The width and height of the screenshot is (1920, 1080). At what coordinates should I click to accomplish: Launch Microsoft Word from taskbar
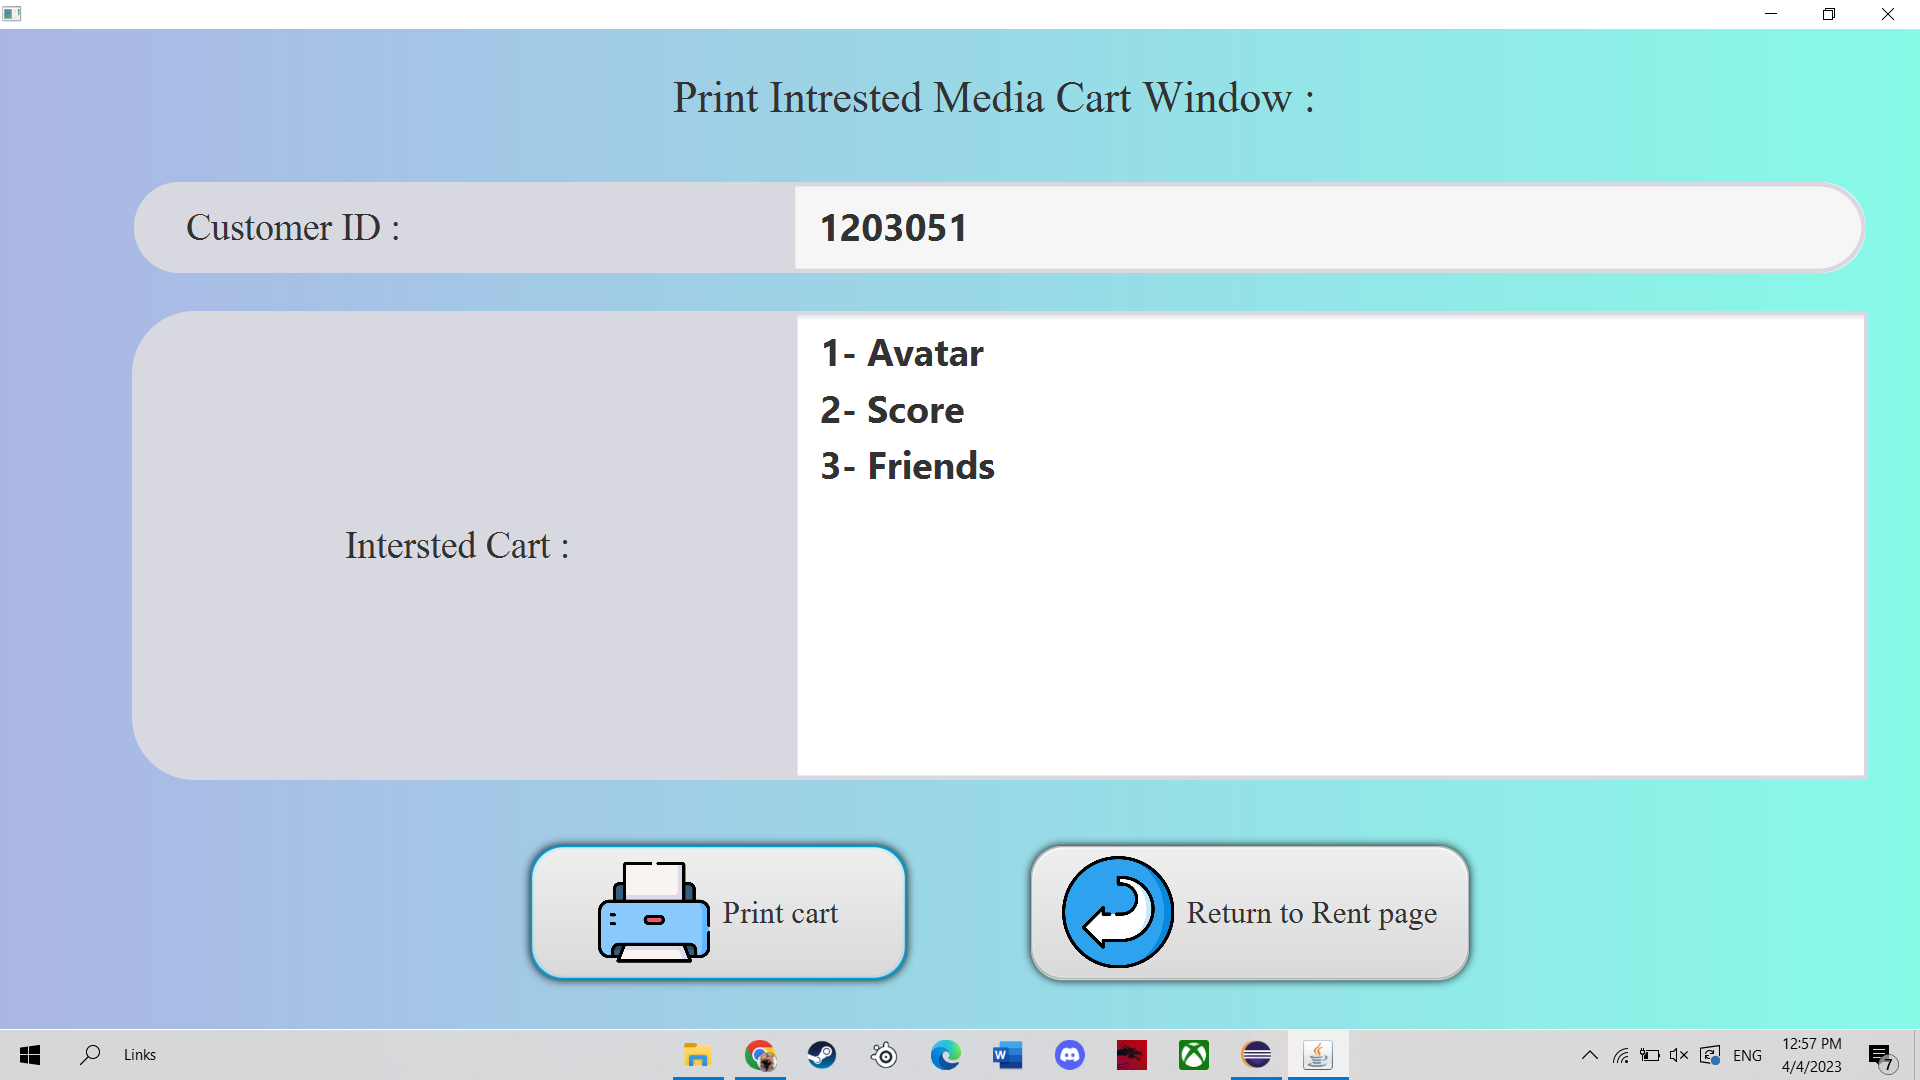(1008, 1055)
